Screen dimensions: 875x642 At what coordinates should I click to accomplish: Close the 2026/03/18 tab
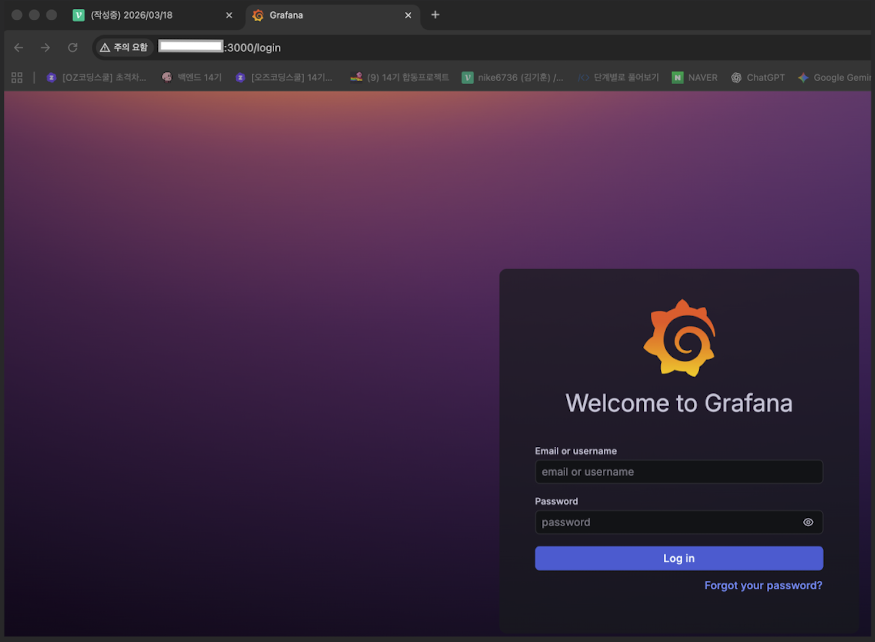point(229,15)
